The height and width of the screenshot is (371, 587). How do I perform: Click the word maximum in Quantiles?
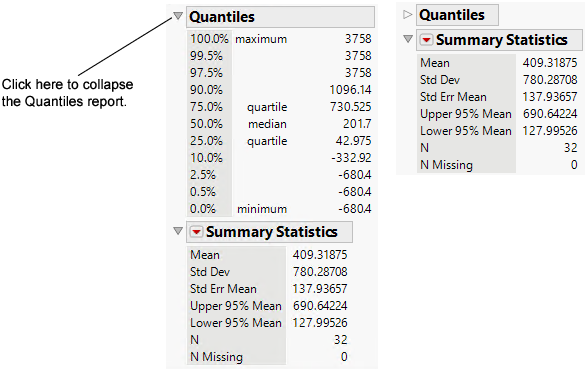[261, 39]
